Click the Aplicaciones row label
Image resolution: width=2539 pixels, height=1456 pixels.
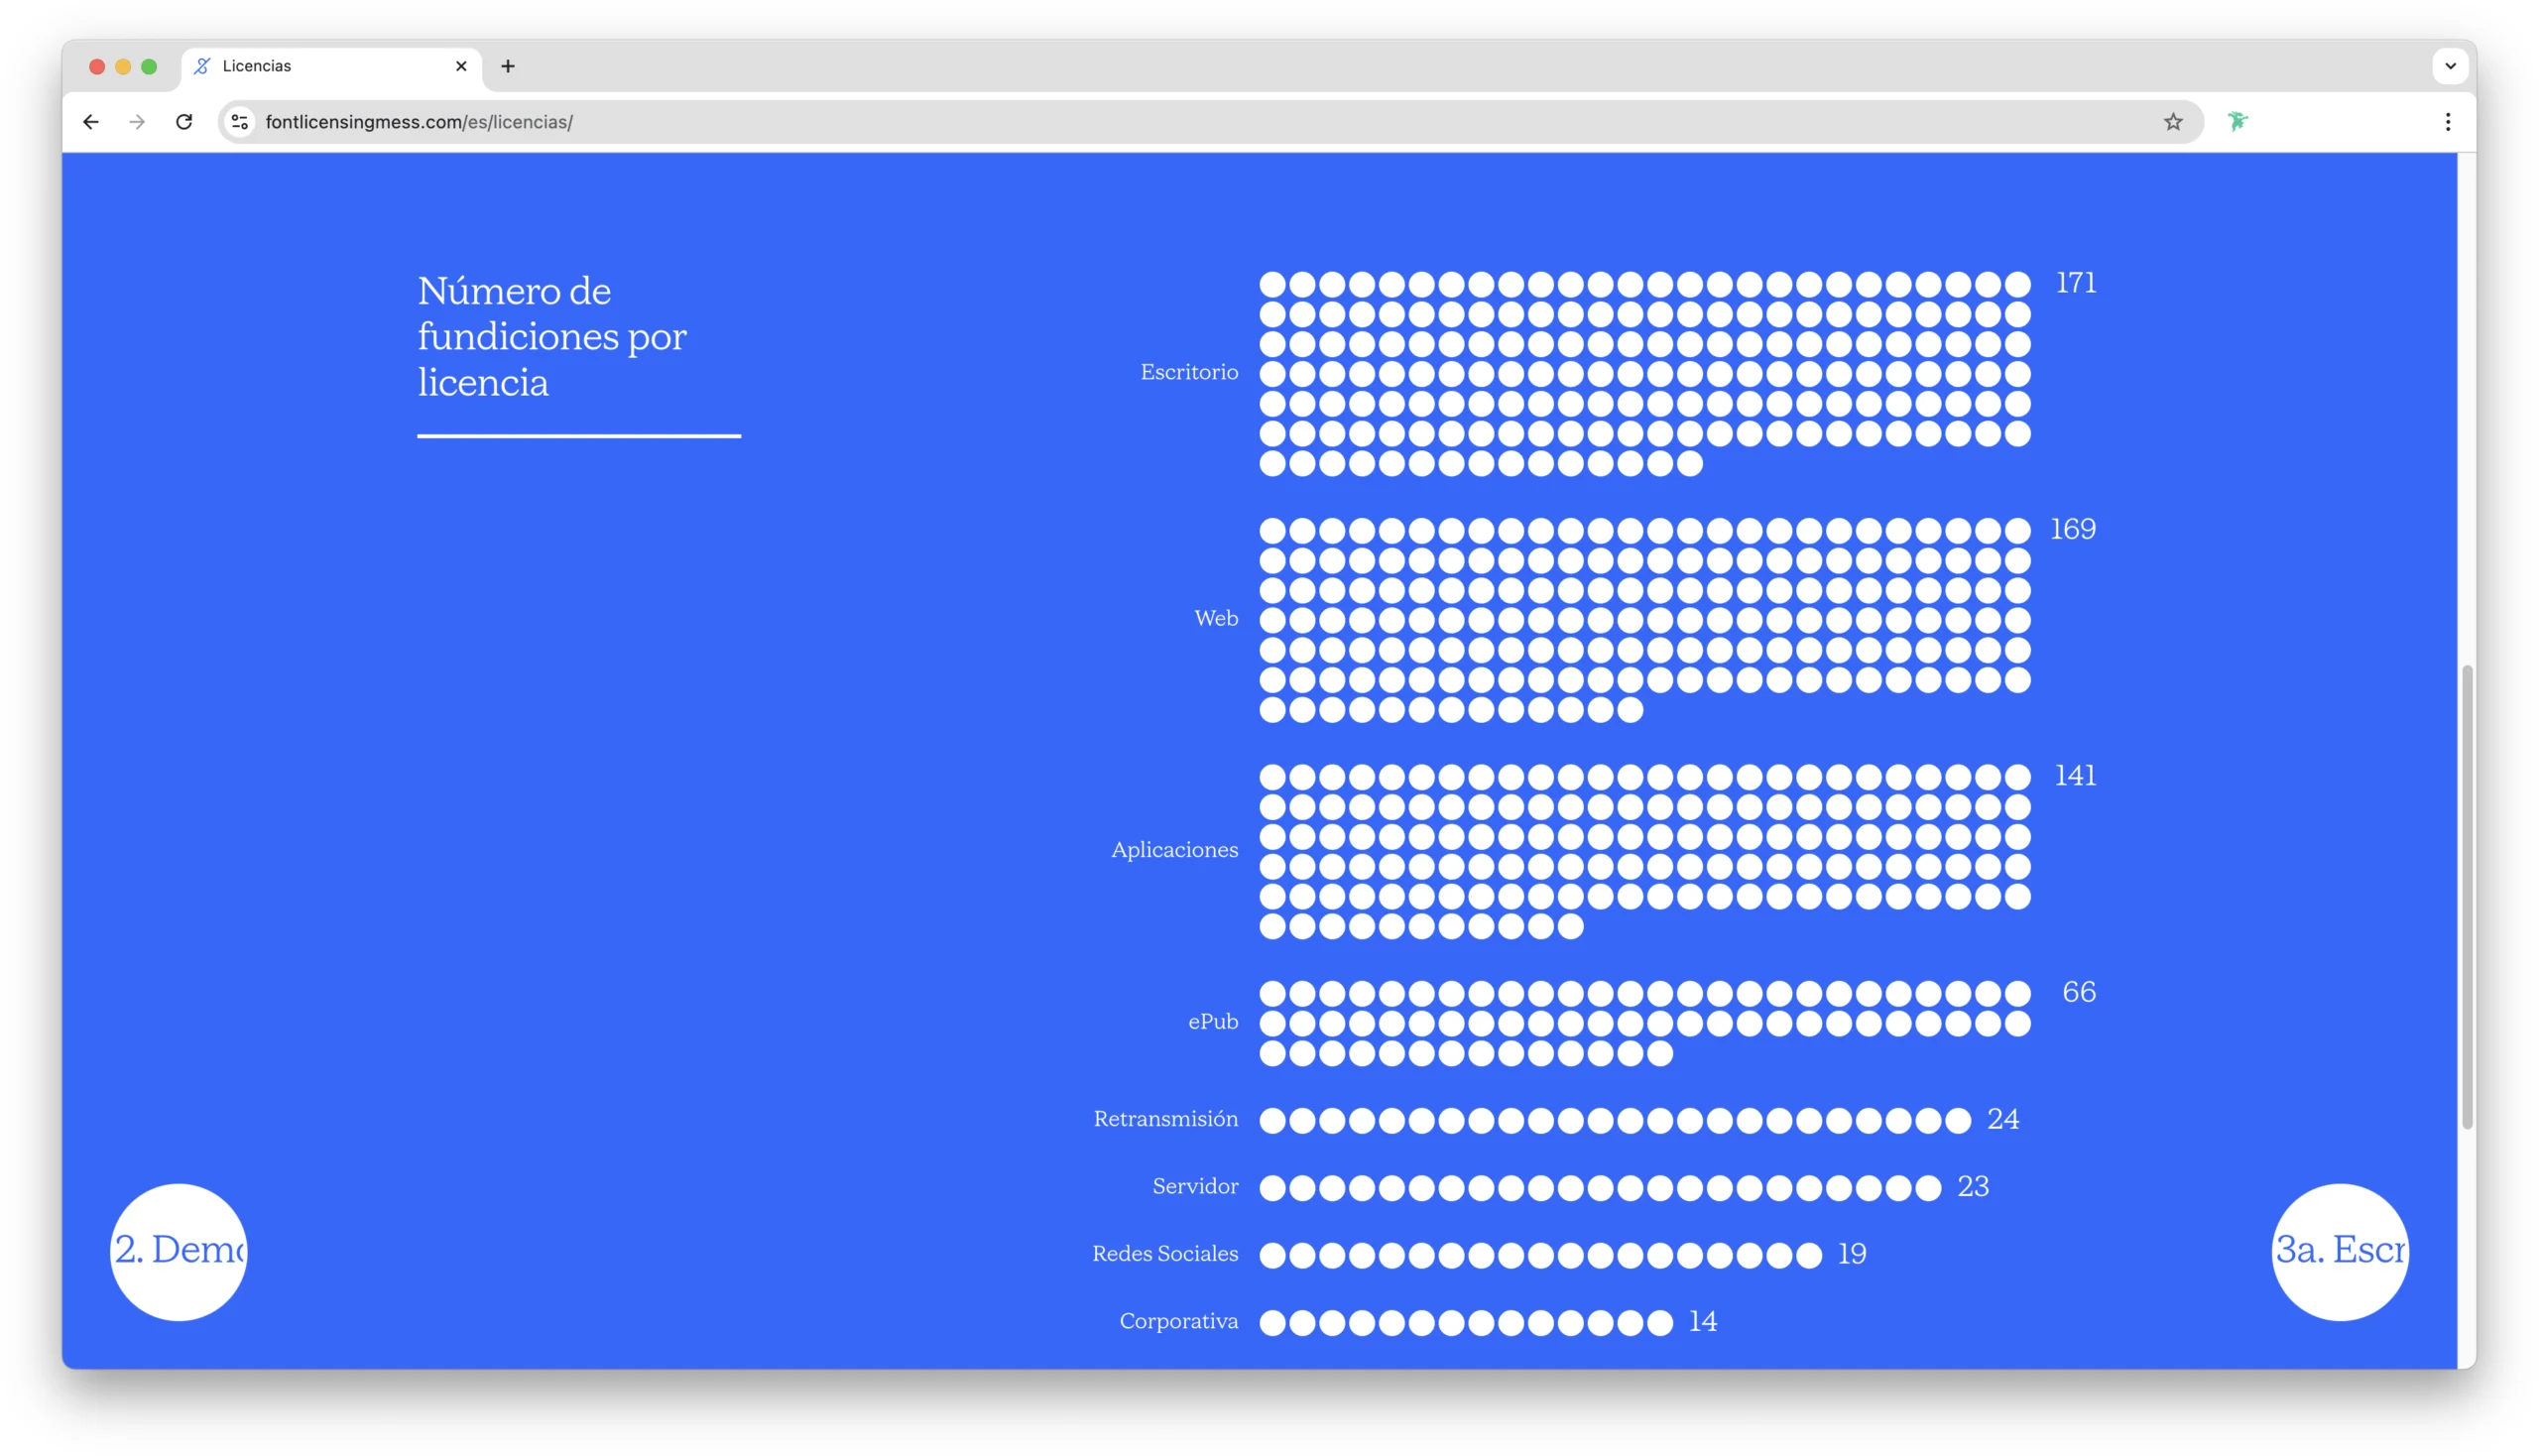1174,849
